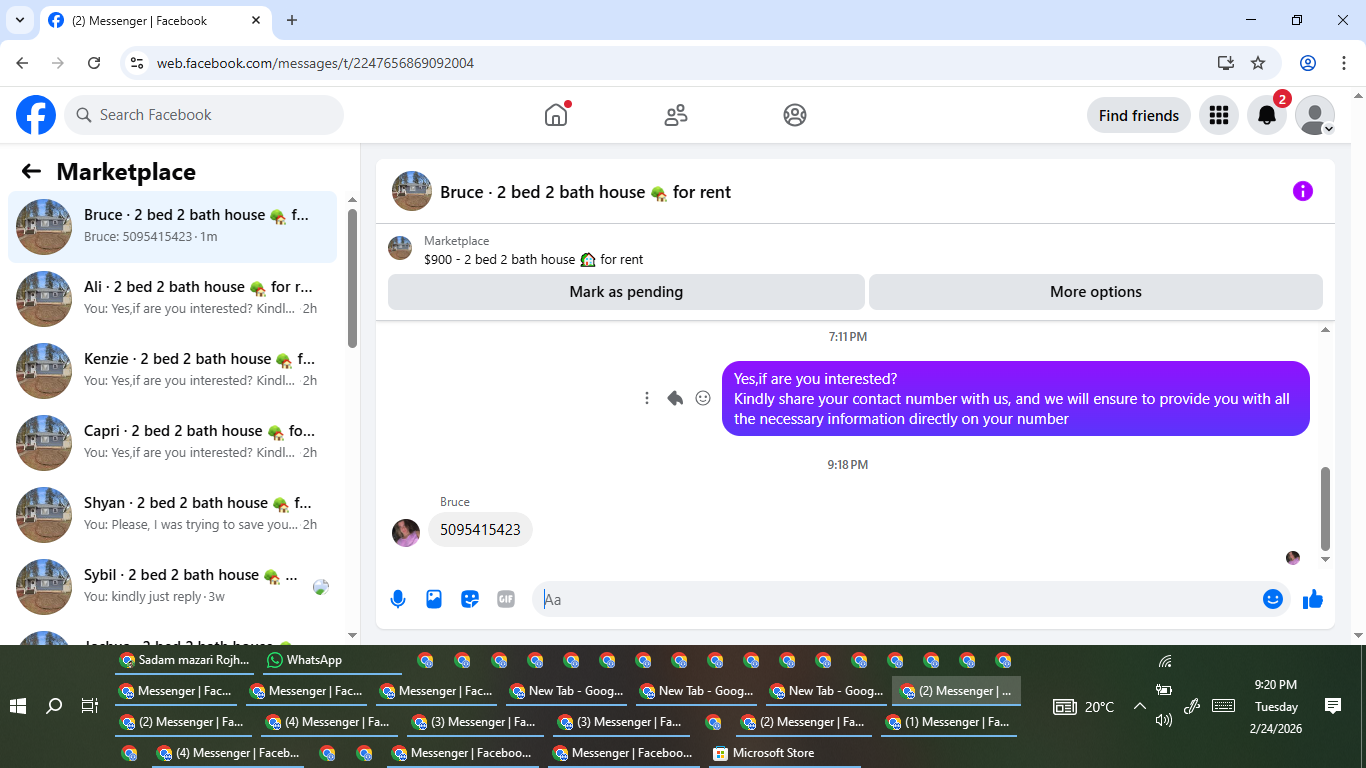The image size is (1366, 768).
Task: Click the weather 20°C taskbar widget
Action: point(1084,707)
